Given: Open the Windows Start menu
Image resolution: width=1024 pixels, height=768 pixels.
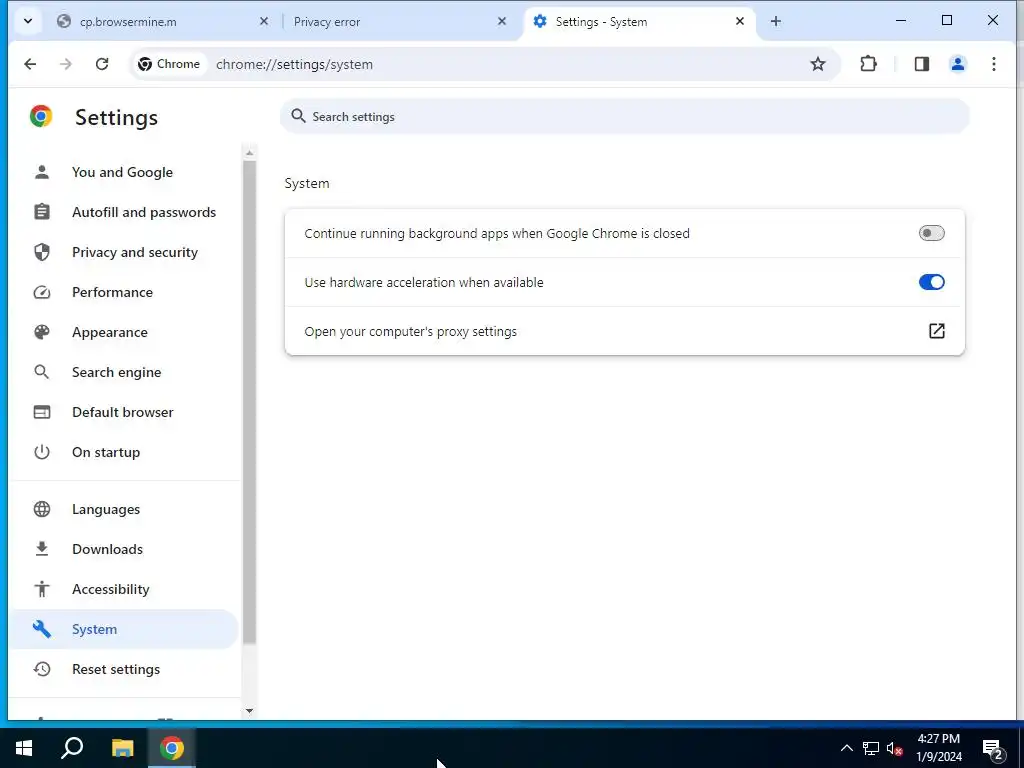Looking at the screenshot, I should point(24,748).
